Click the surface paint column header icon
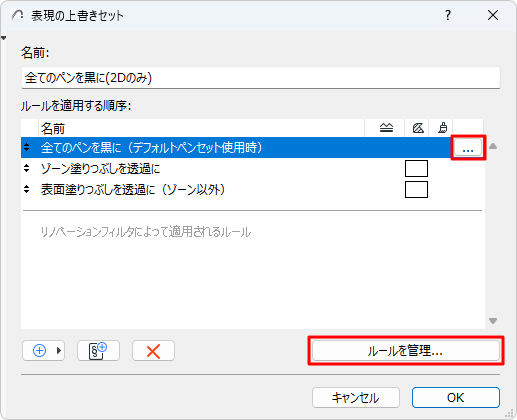Viewport: 517px width, 420px height. click(x=443, y=128)
